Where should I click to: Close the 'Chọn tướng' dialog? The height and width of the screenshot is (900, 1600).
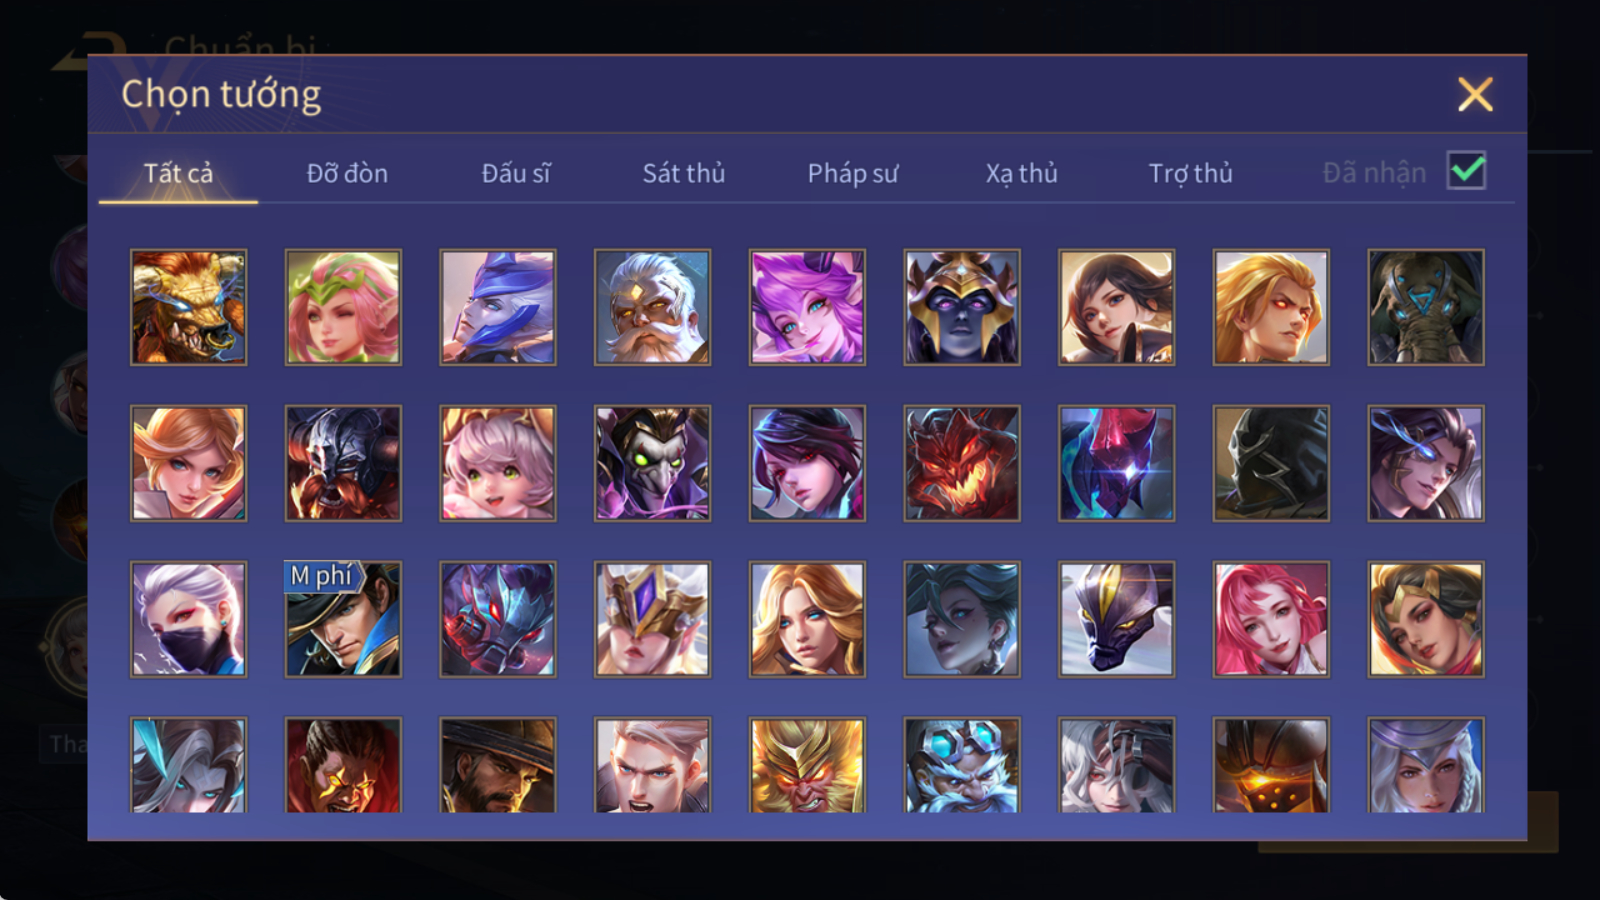1475,95
